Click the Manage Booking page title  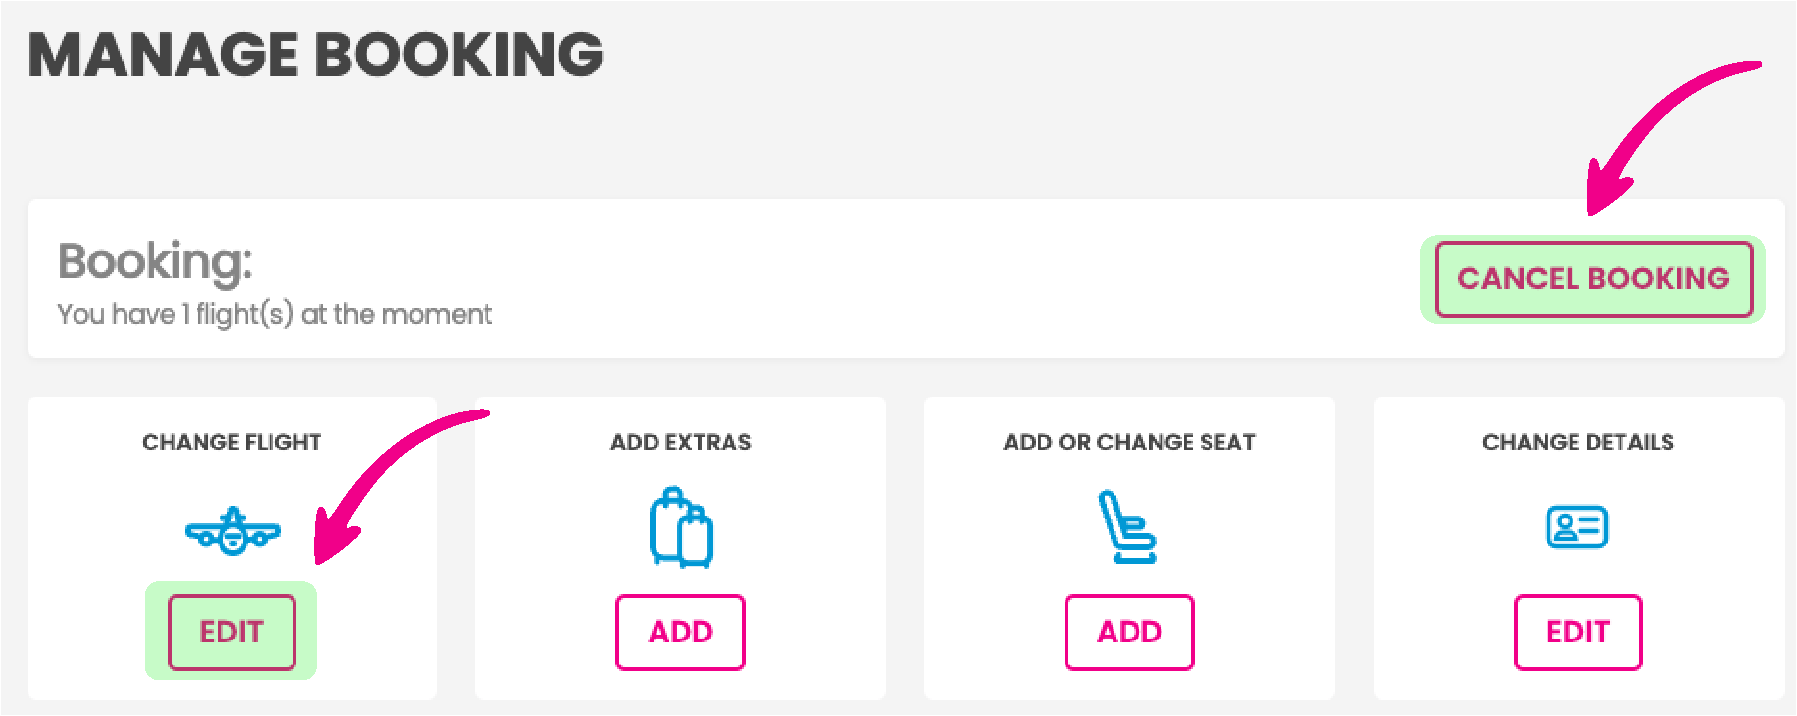tap(316, 54)
